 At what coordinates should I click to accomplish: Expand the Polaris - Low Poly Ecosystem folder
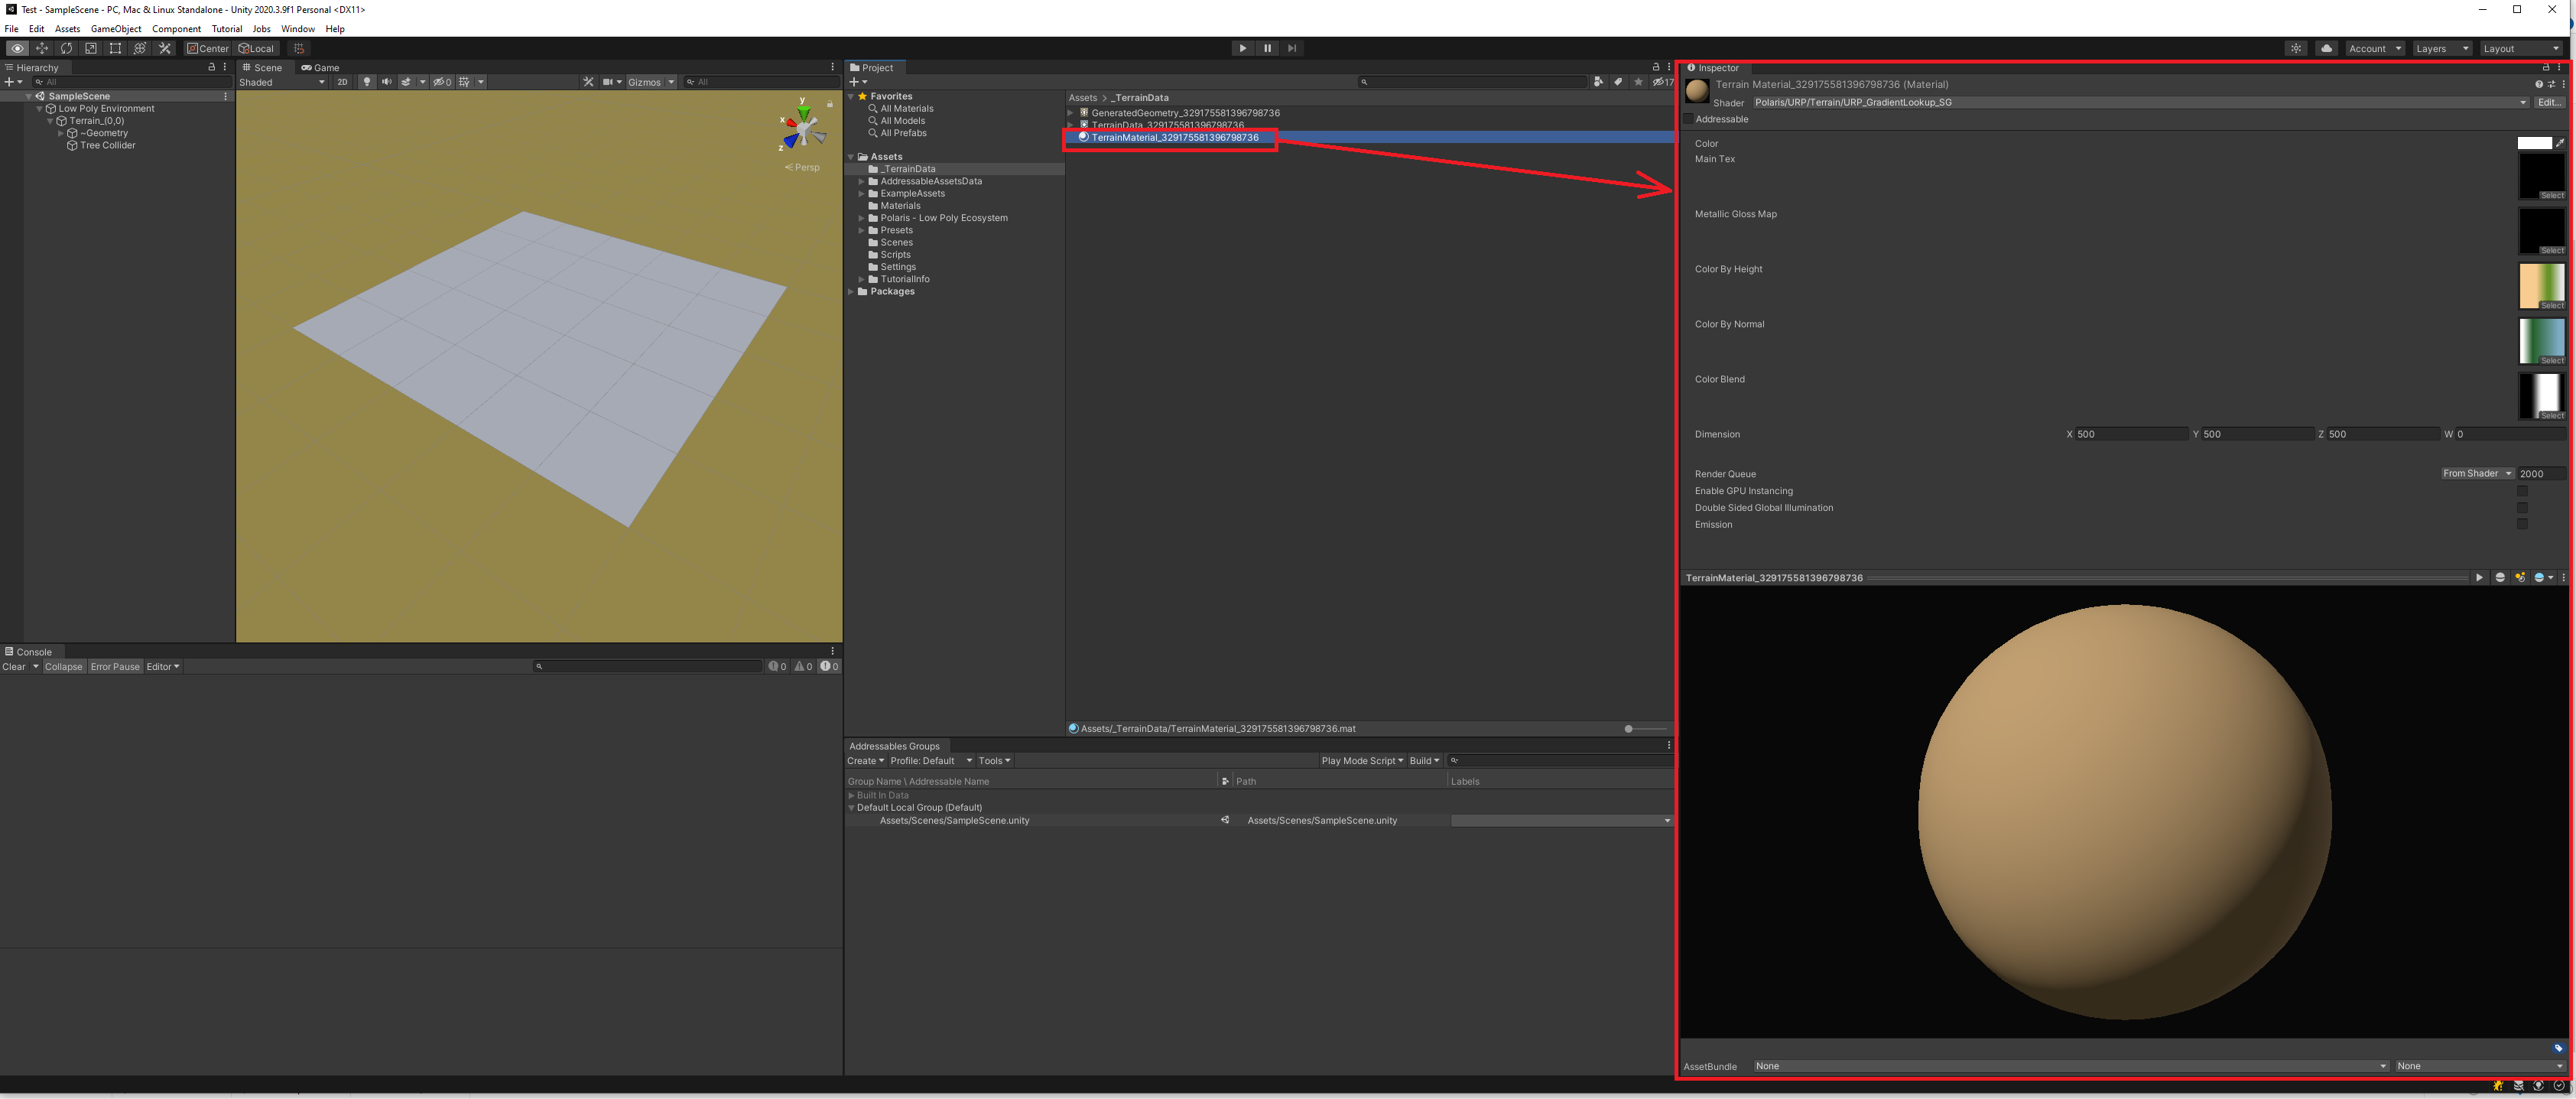point(861,218)
